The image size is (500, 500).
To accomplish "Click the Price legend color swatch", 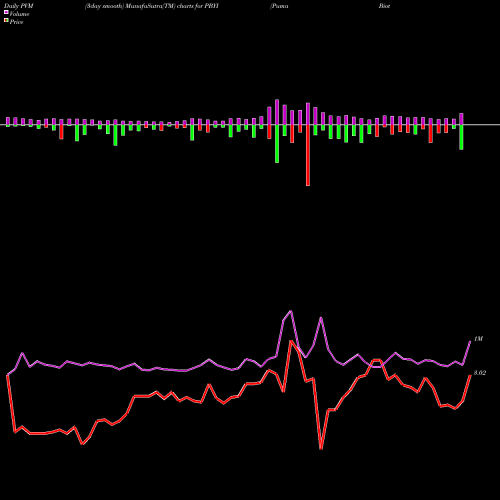I will 6,21.
